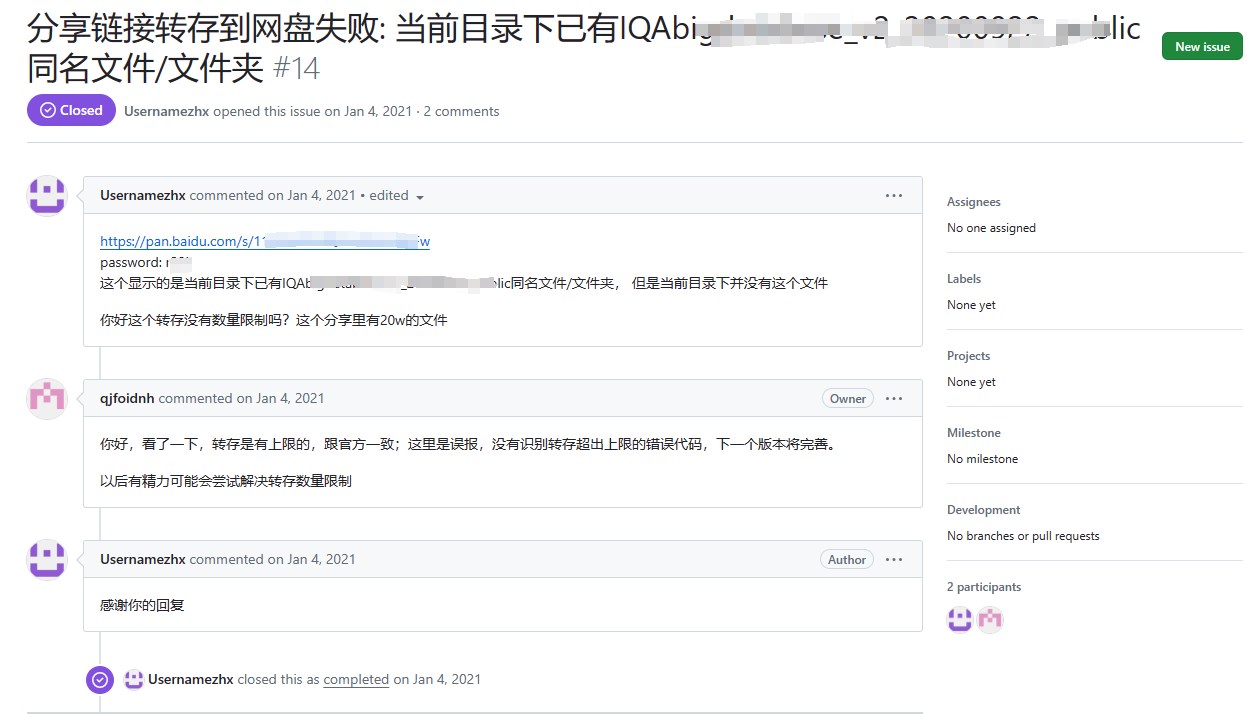Click Usernamezhx name in closed event line

coord(190,680)
